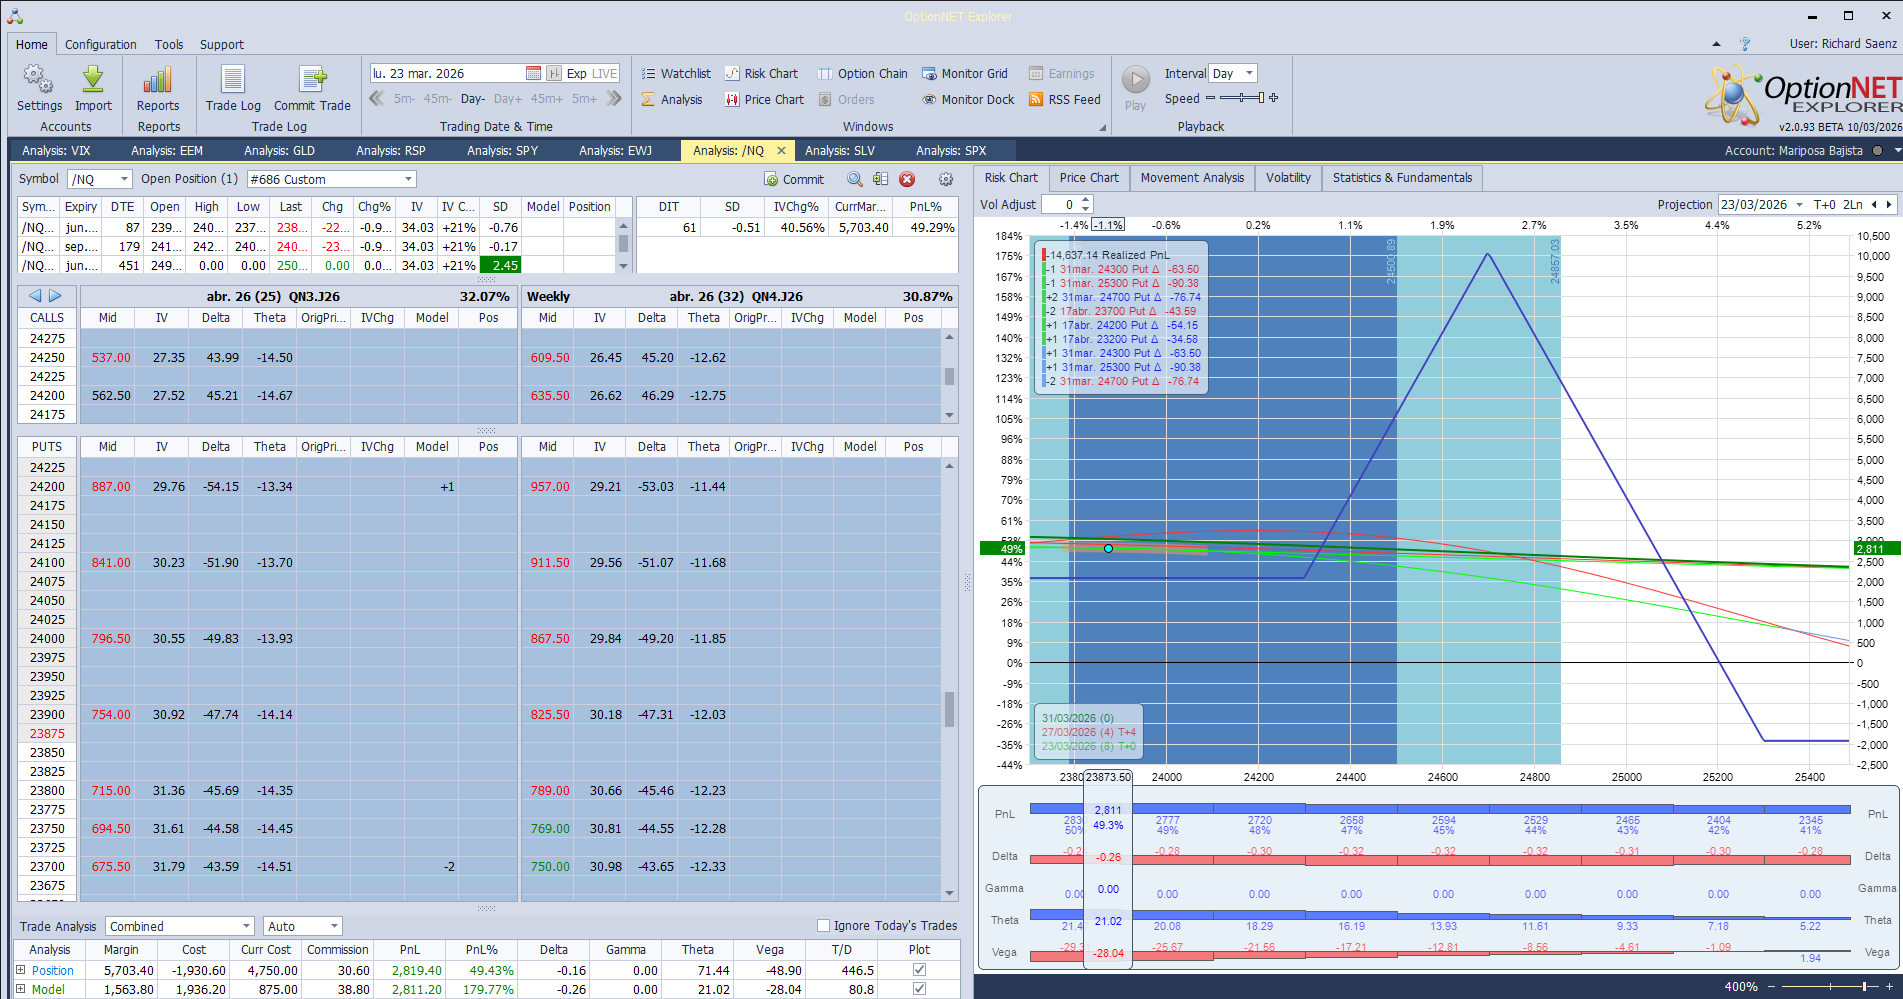Viewport: 1903px width, 999px height.
Task: Switch to the Volatility tab
Action: tap(1288, 178)
